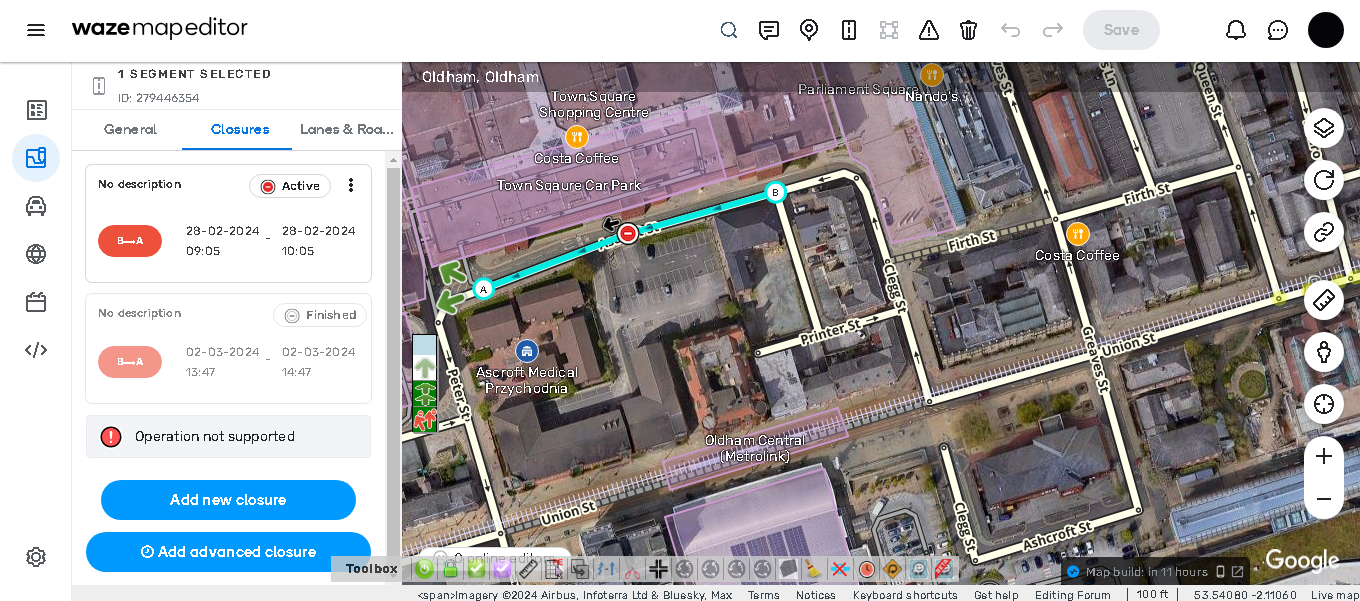The image size is (1360, 601).
Task: Open the Get help link
Action: click(x=996, y=595)
